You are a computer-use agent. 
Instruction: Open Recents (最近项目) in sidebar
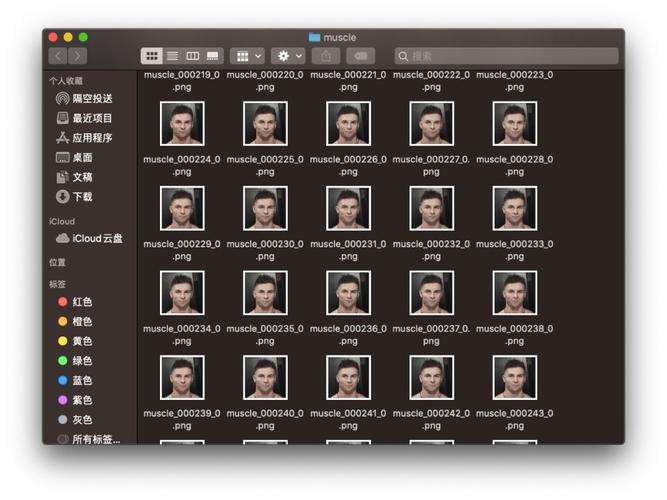click(84, 118)
